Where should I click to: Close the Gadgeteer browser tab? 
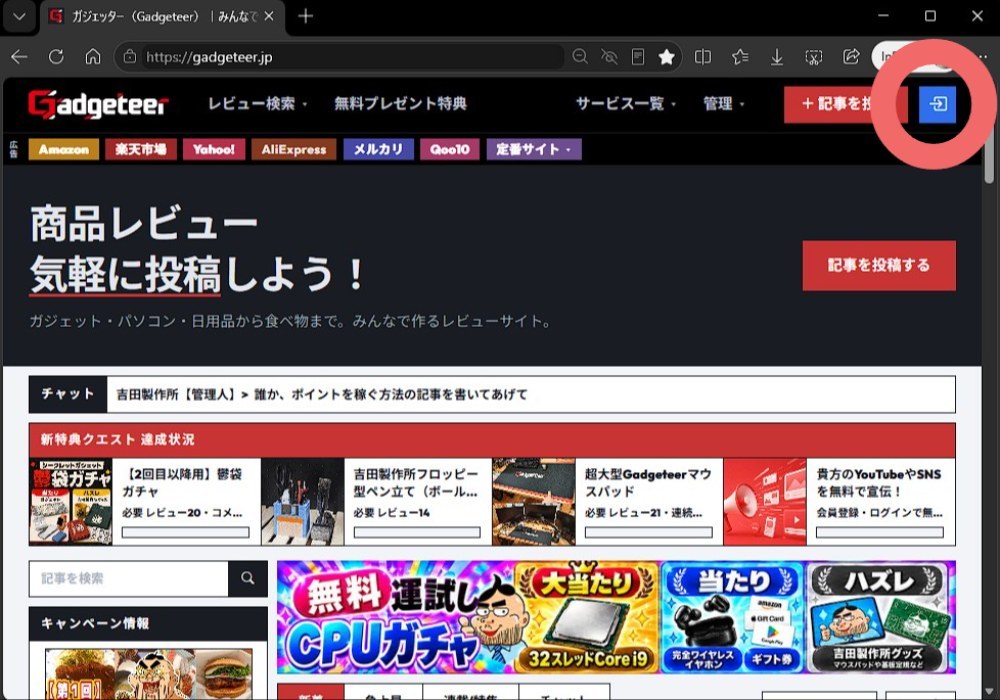pyautogui.click(x=269, y=16)
